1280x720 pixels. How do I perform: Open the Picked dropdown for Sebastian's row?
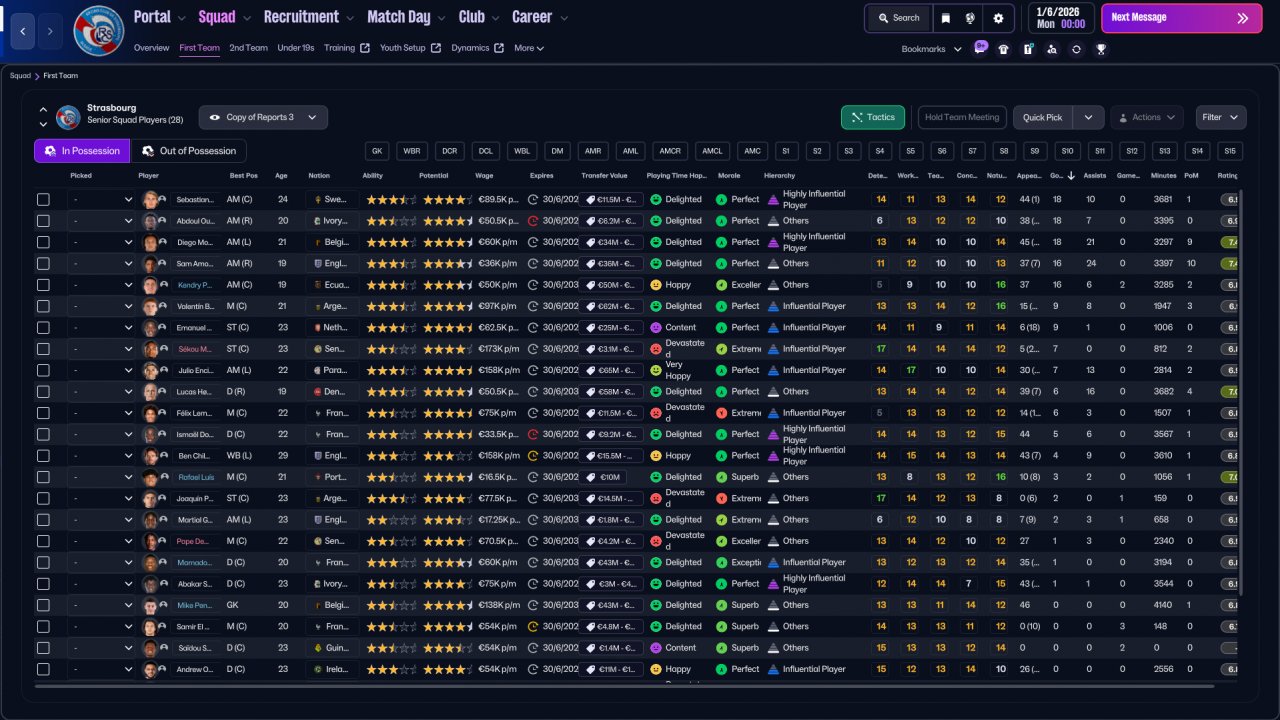point(101,199)
